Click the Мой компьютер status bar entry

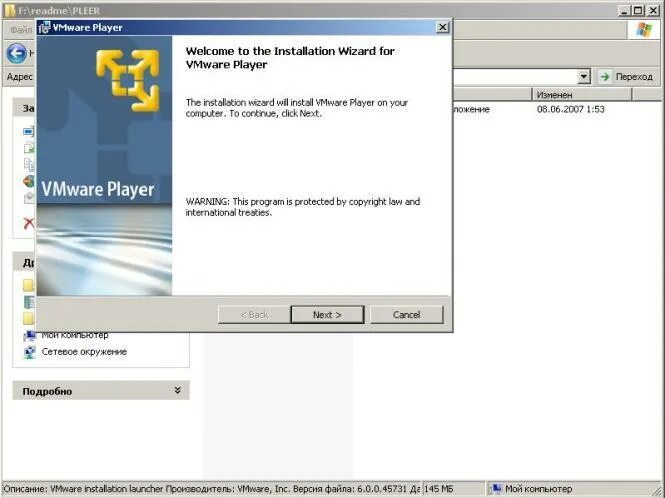[x=538, y=489]
